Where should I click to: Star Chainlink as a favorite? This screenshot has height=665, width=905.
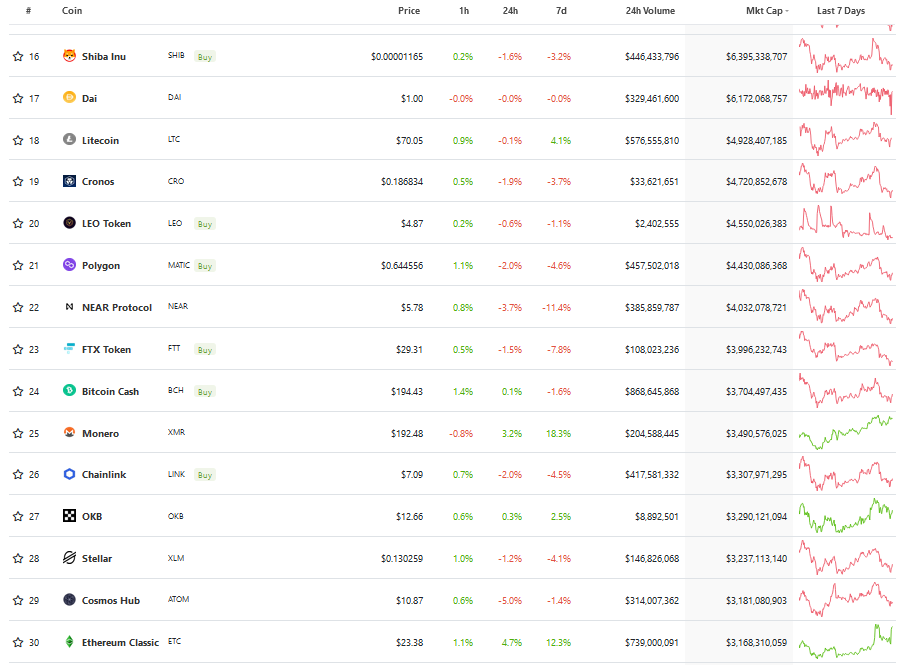(18, 475)
